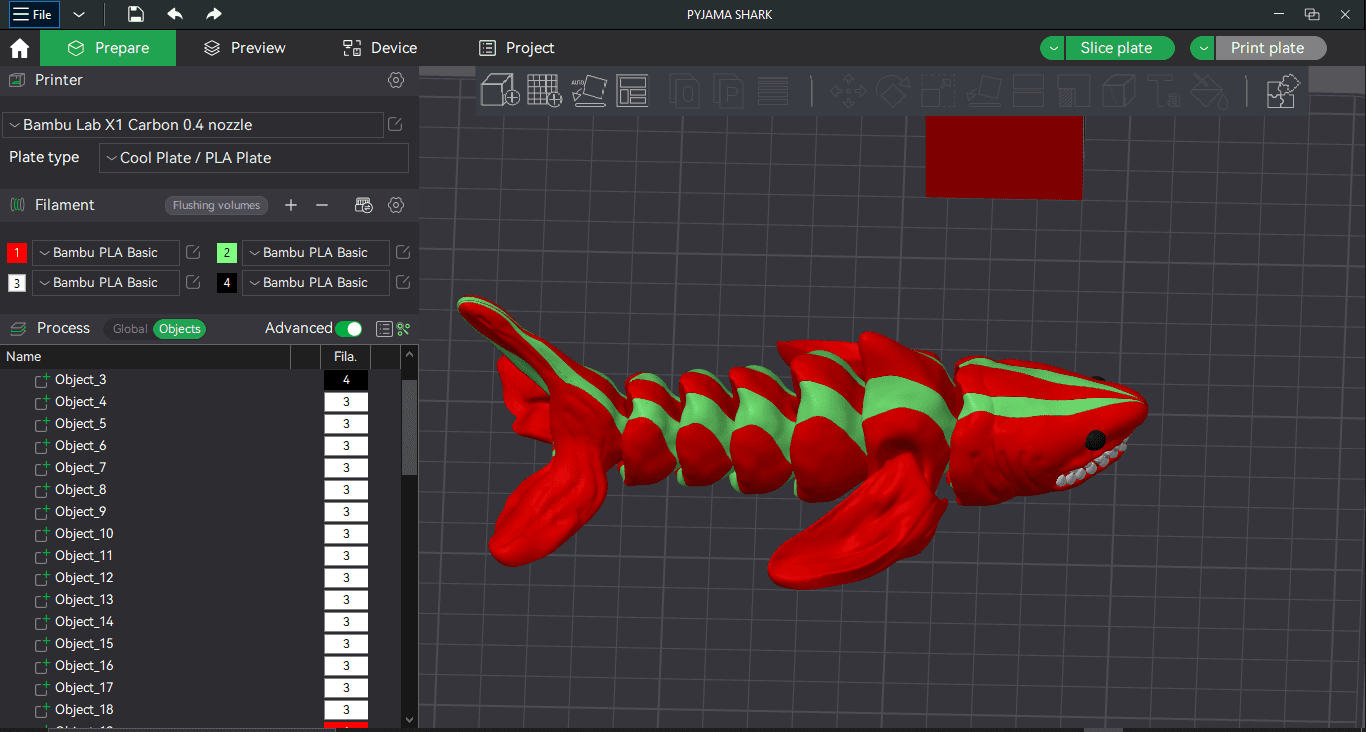Viewport: 1366px width, 732px height.
Task: Switch to the Device tab
Action: [x=380, y=48]
